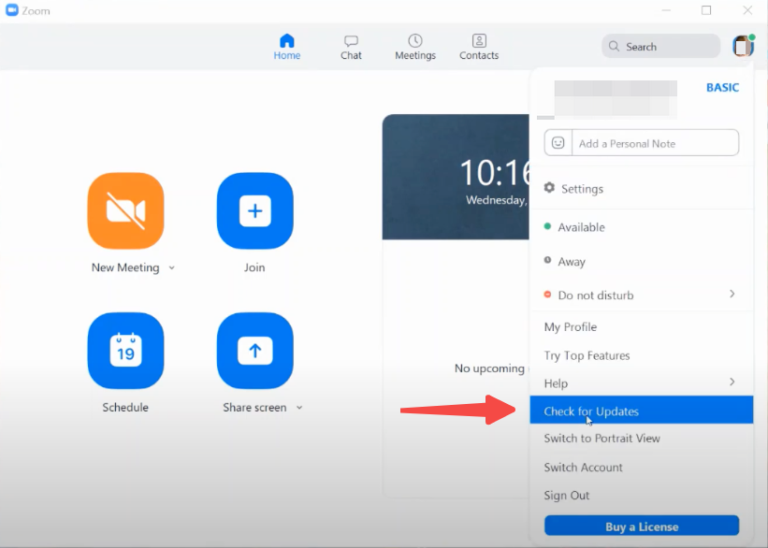Click the Zoom logo in title bar
The height and width of the screenshot is (548, 768).
coord(12,10)
